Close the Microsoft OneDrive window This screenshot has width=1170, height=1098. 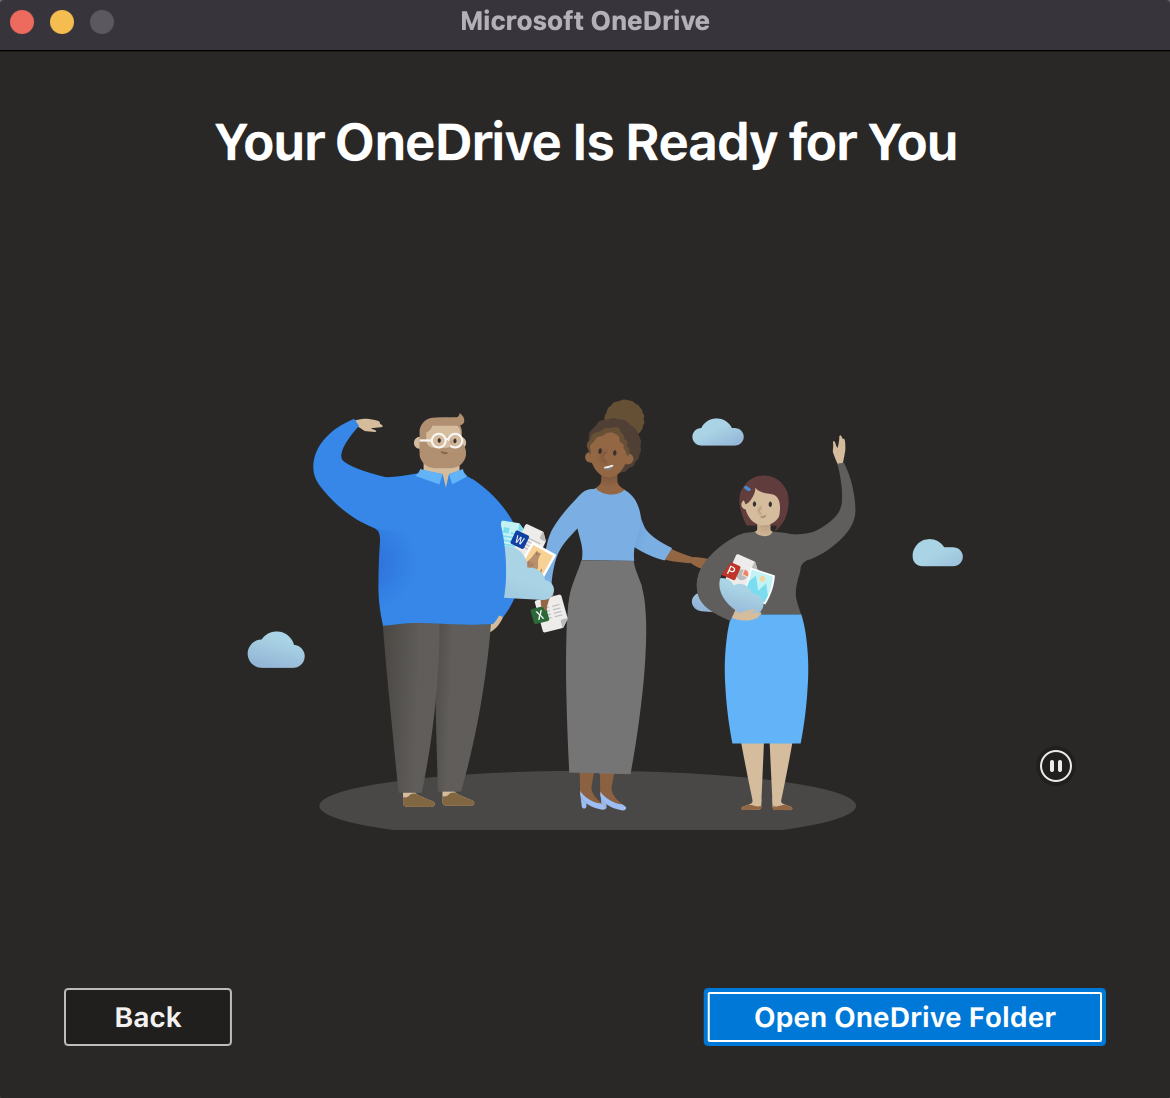[22, 22]
